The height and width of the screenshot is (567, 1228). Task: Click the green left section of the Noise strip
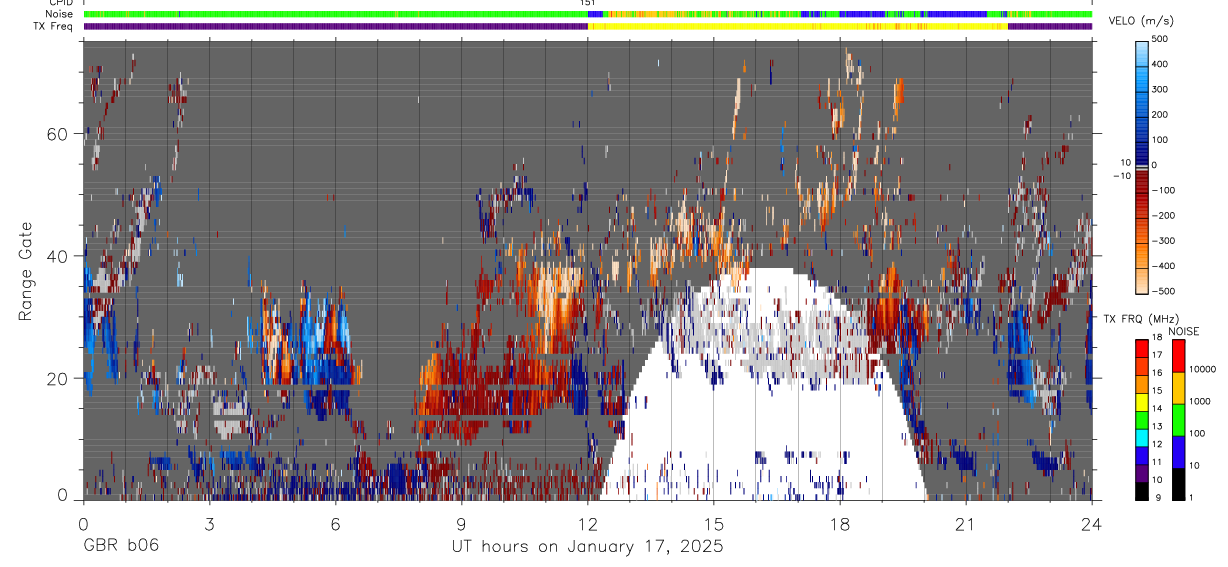336,14
